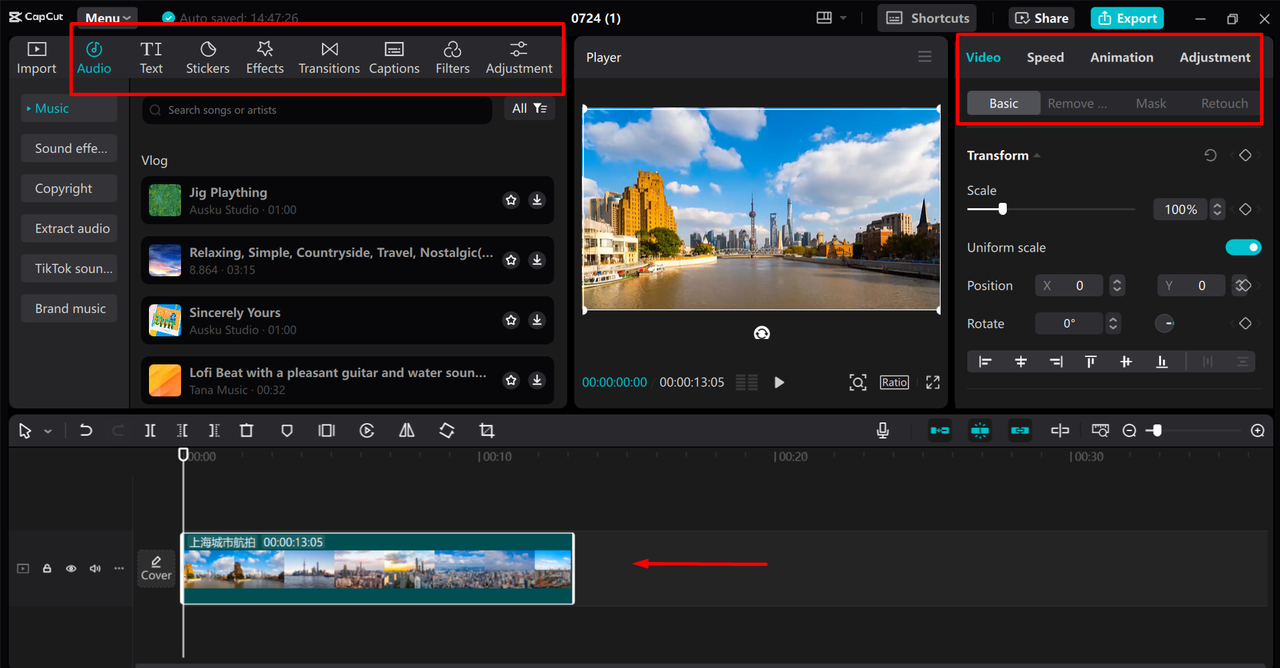The height and width of the screenshot is (668, 1280).
Task: Reset the Transform settings
Action: [x=1210, y=155]
